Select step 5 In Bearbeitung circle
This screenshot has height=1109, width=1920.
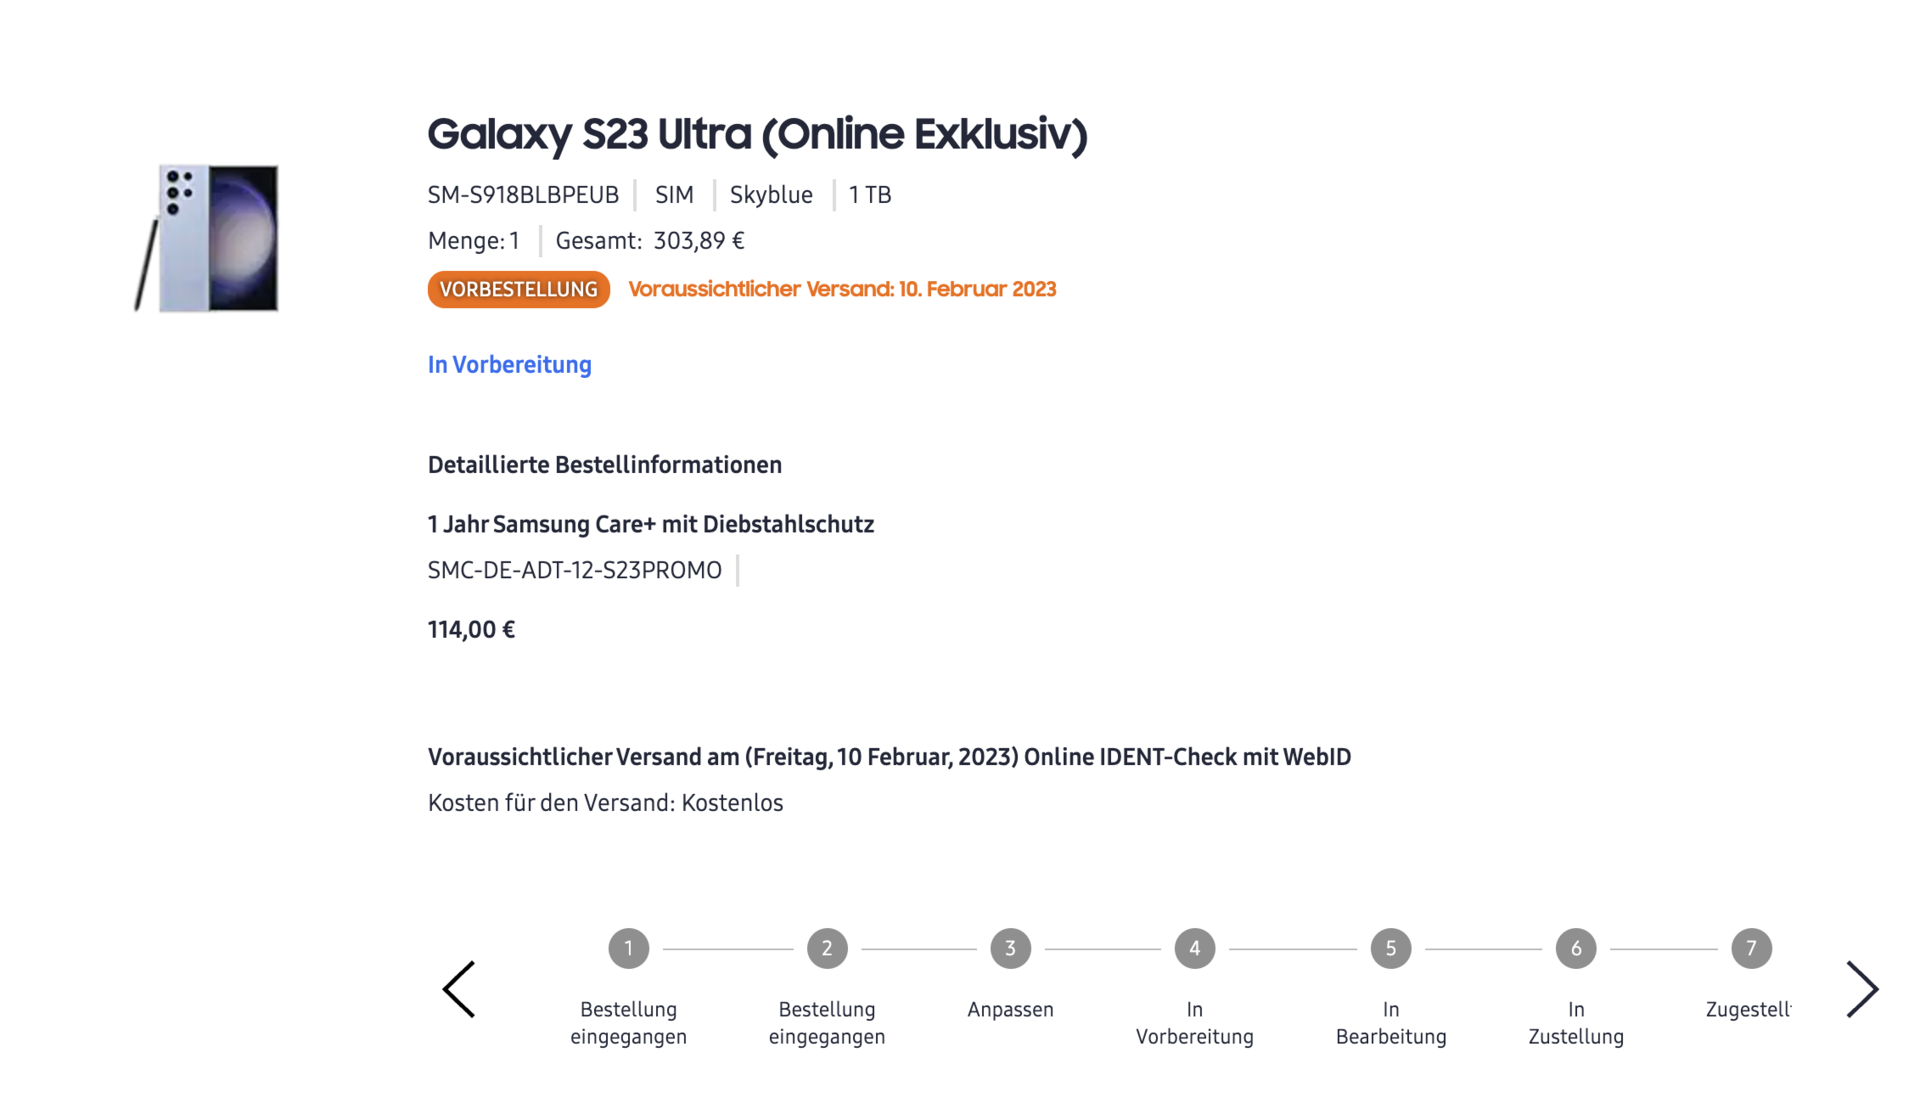click(1390, 948)
